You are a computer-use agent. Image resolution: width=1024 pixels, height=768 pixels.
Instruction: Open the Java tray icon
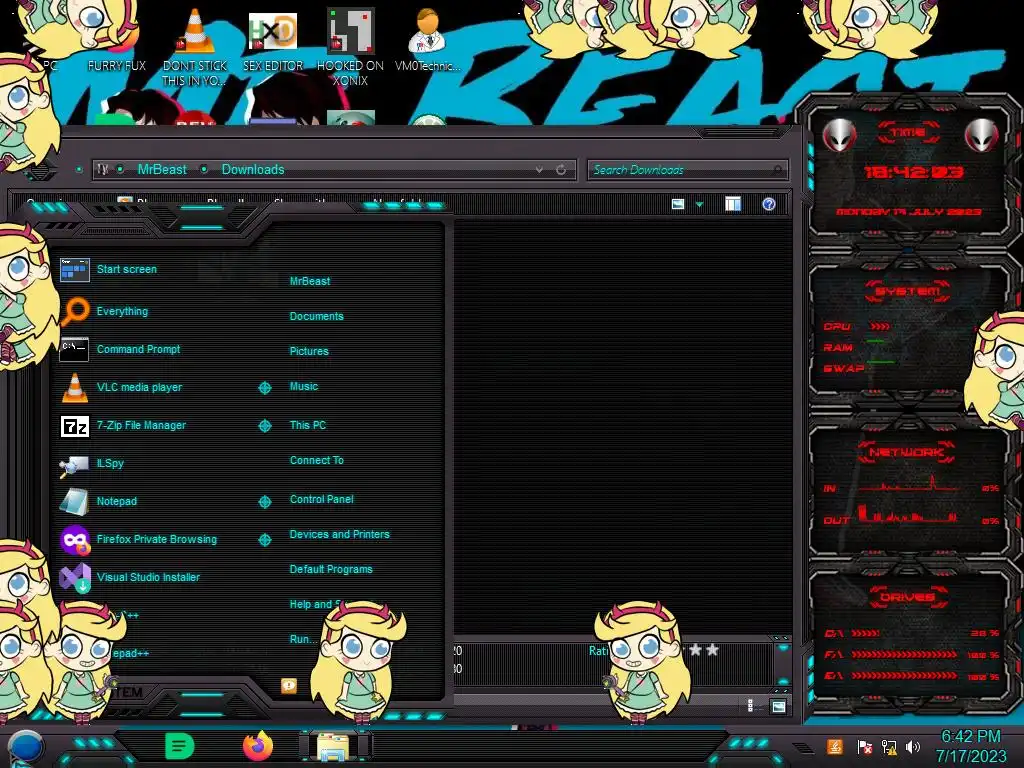tap(835, 746)
